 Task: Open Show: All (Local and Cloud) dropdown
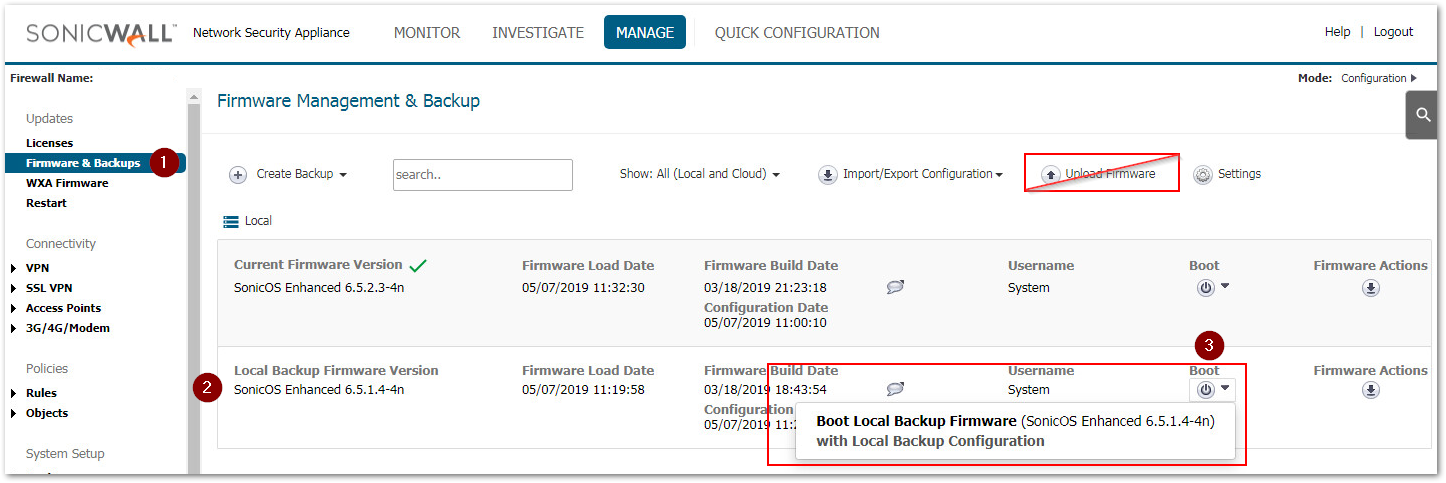coord(700,174)
